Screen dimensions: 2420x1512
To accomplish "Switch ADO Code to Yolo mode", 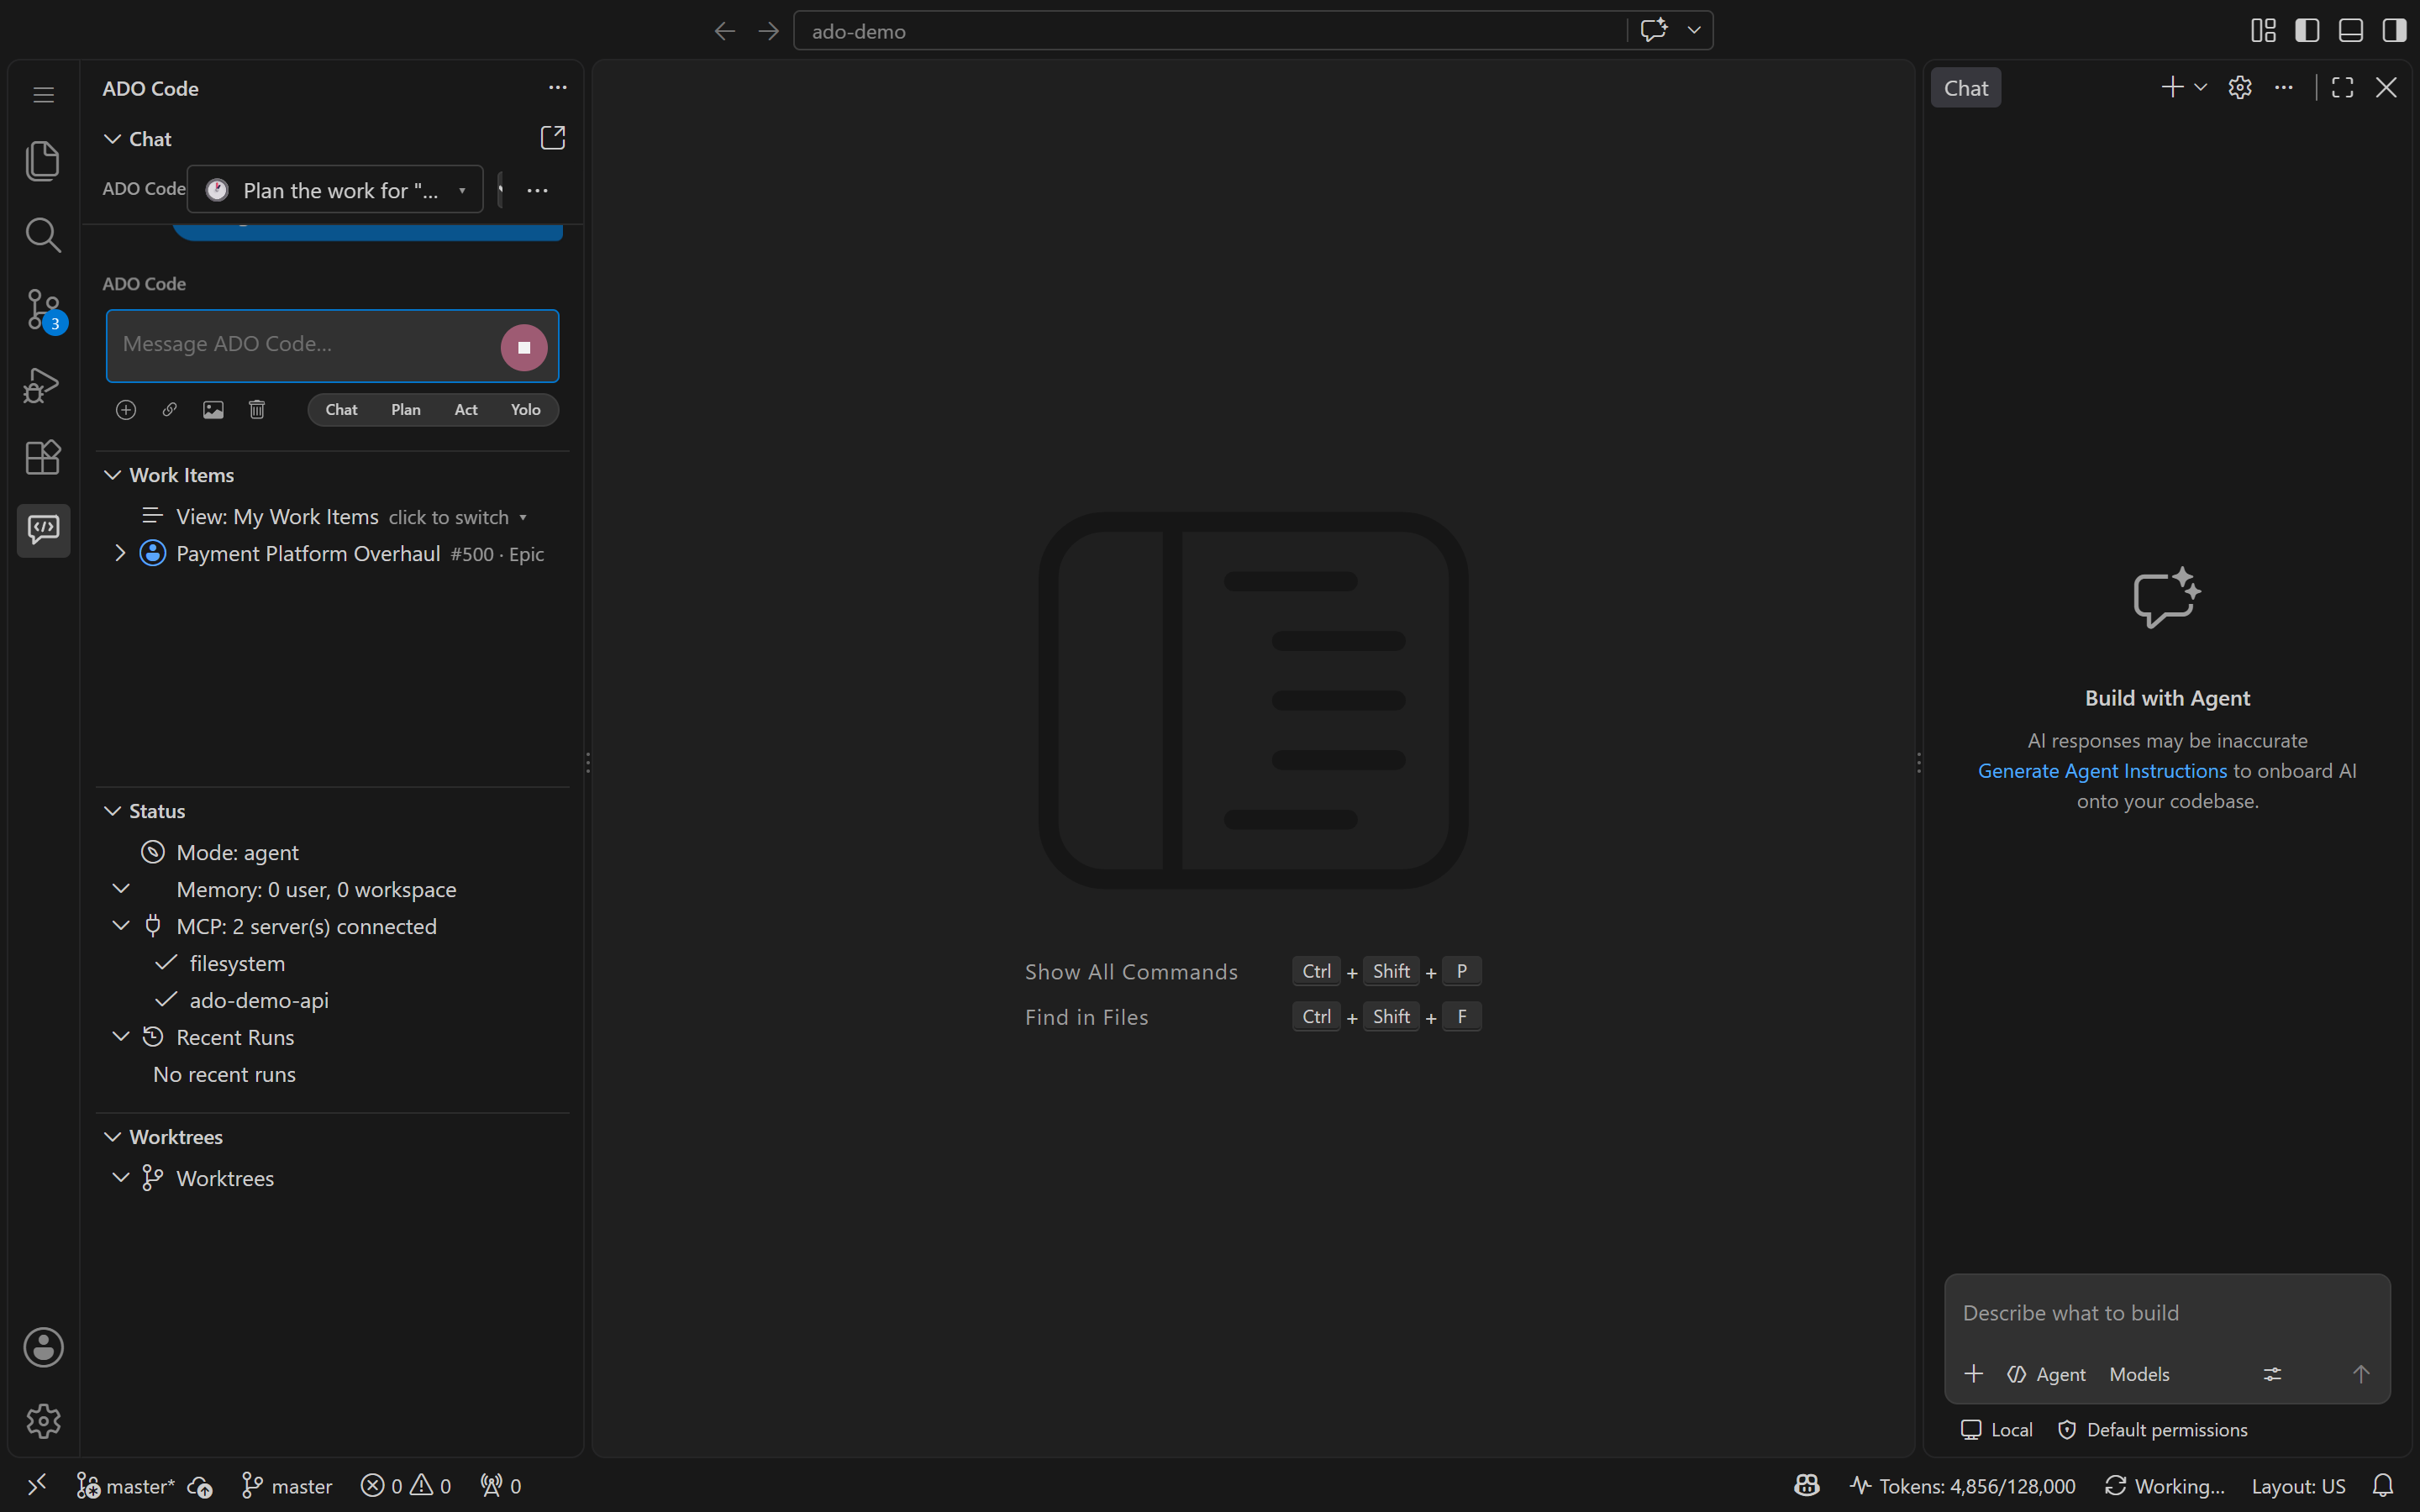I will click(526, 410).
